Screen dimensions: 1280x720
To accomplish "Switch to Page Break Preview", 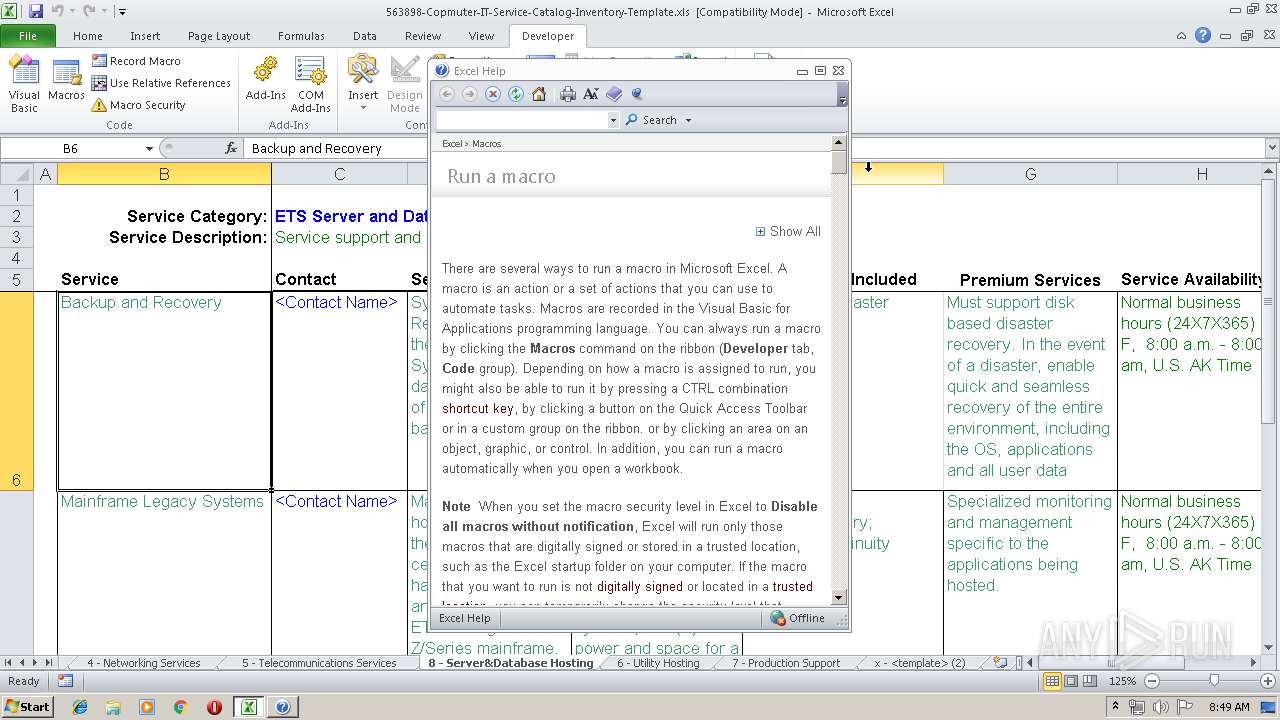I will tap(1090, 681).
